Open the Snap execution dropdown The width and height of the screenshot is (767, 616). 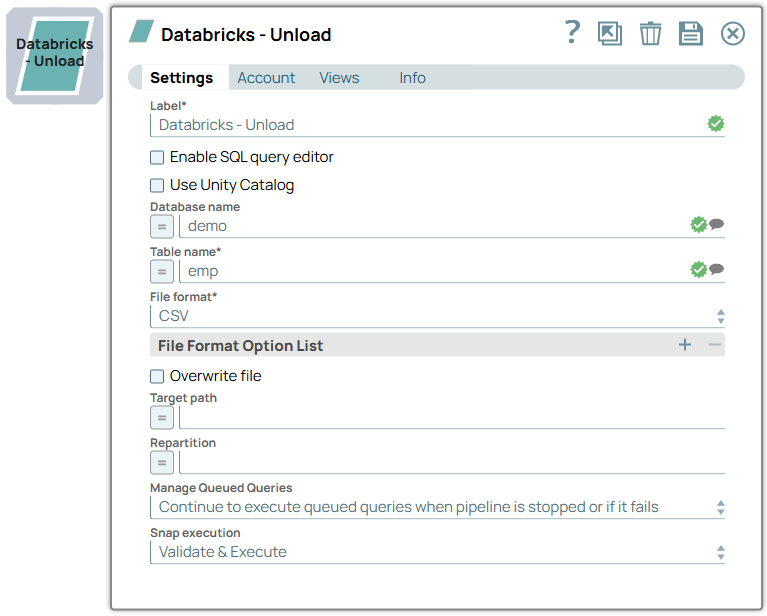(x=437, y=552)
